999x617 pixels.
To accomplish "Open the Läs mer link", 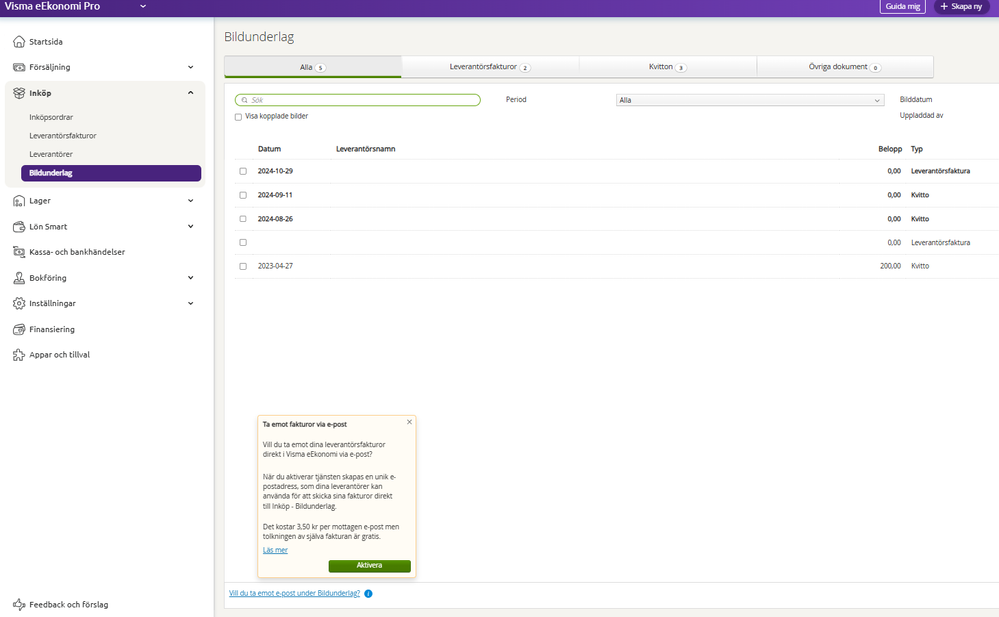I will click(275, 550).
